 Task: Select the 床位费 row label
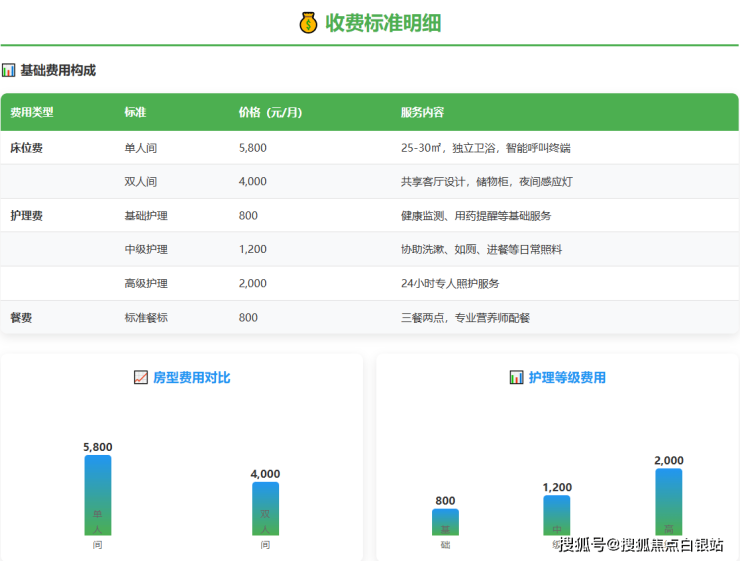(x=26, y=147)
